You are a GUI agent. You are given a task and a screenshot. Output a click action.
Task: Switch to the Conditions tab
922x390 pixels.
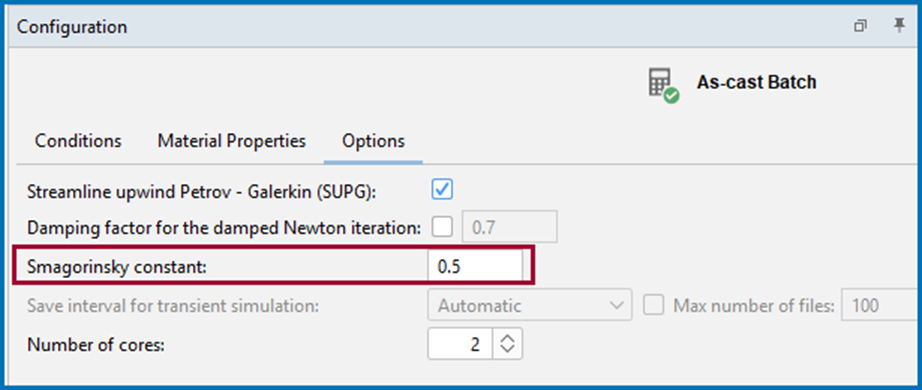pyautogui.click(x=78, y=141)
